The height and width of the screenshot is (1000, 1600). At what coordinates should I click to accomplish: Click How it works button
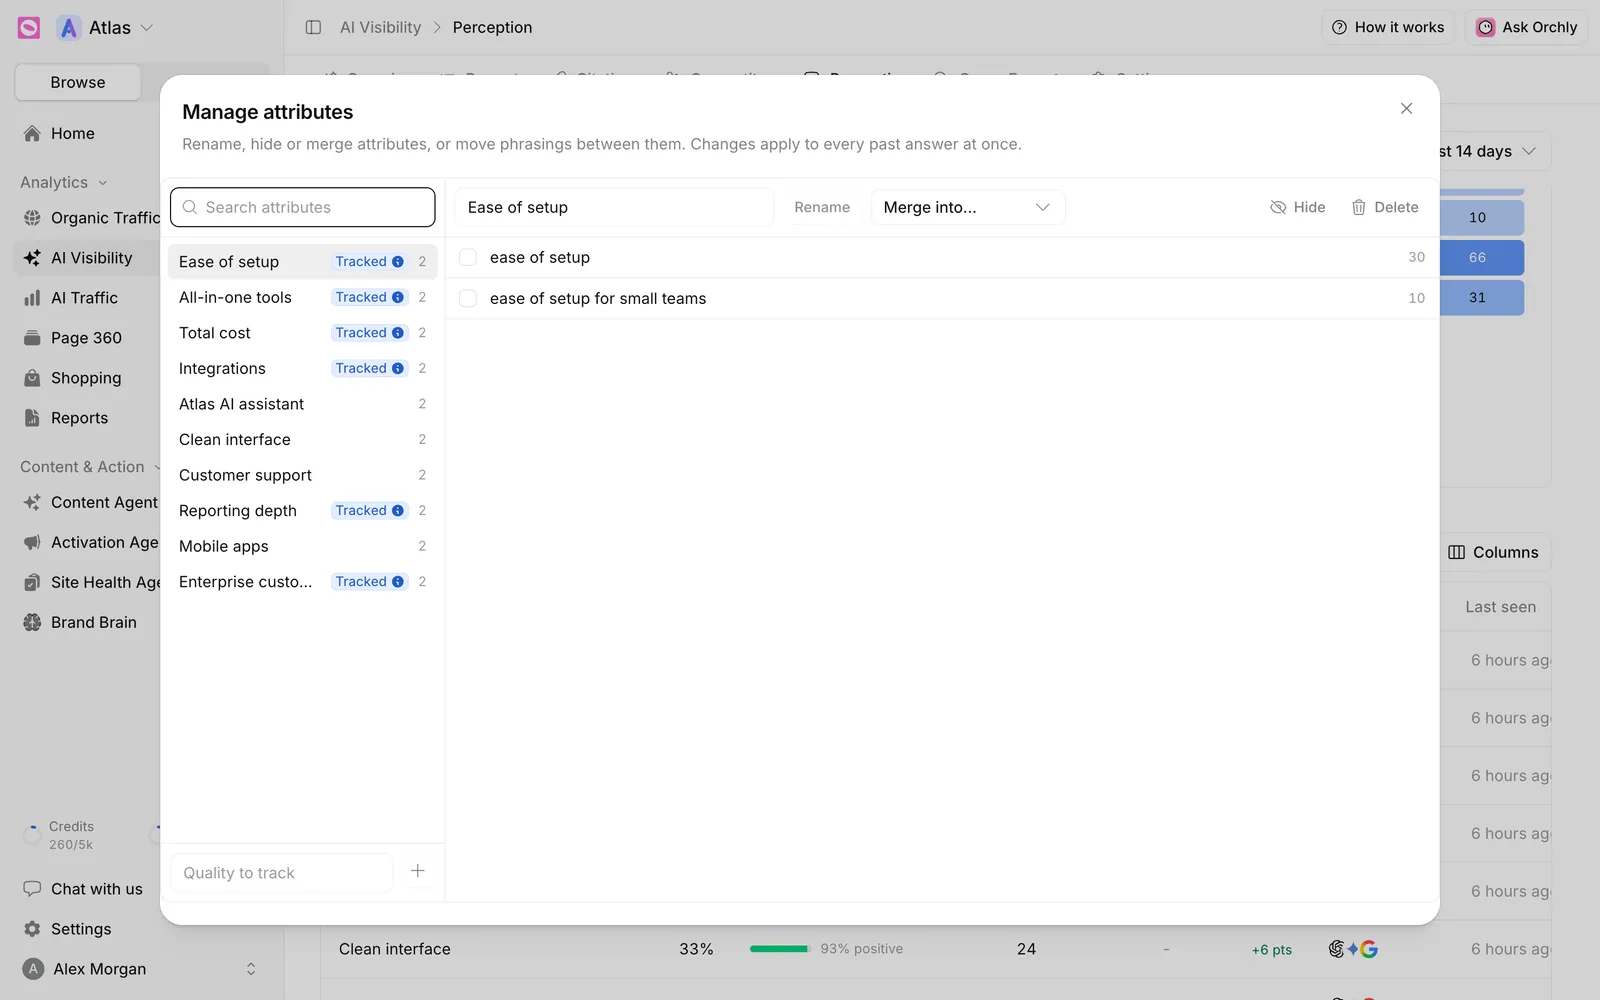tap(1388, 27)
